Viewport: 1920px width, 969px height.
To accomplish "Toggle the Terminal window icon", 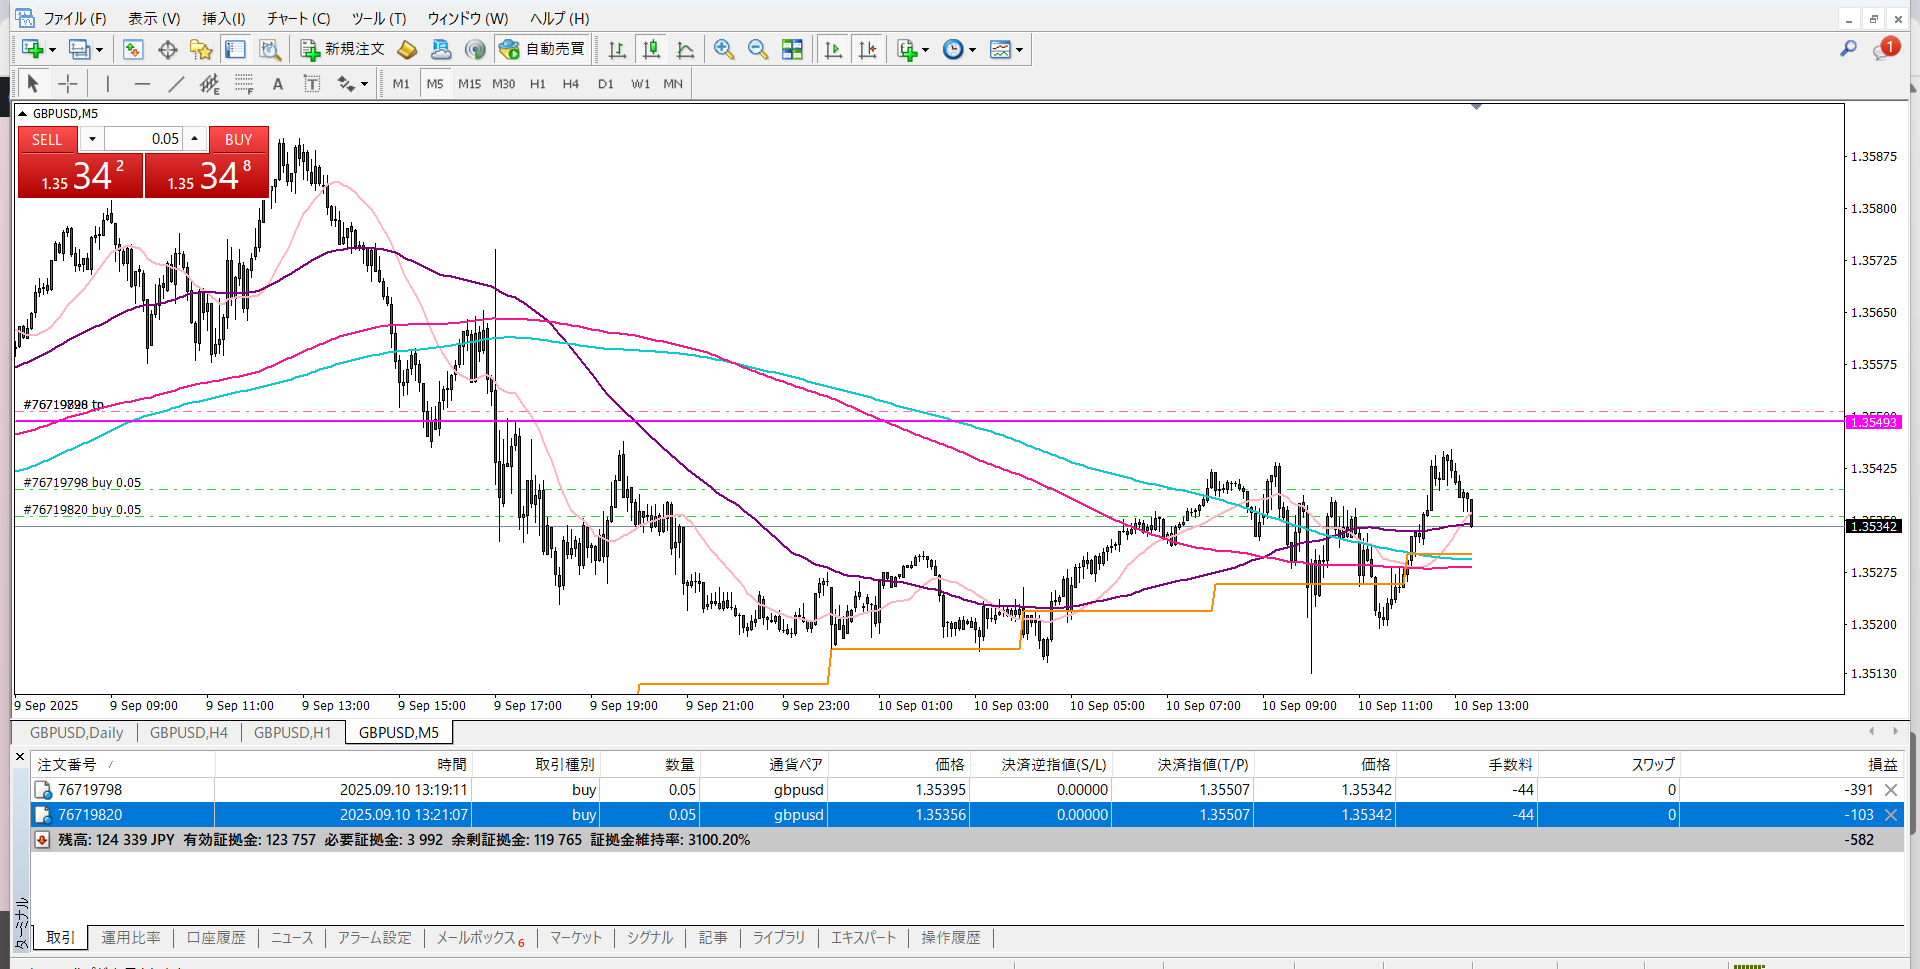I will 235,49.
